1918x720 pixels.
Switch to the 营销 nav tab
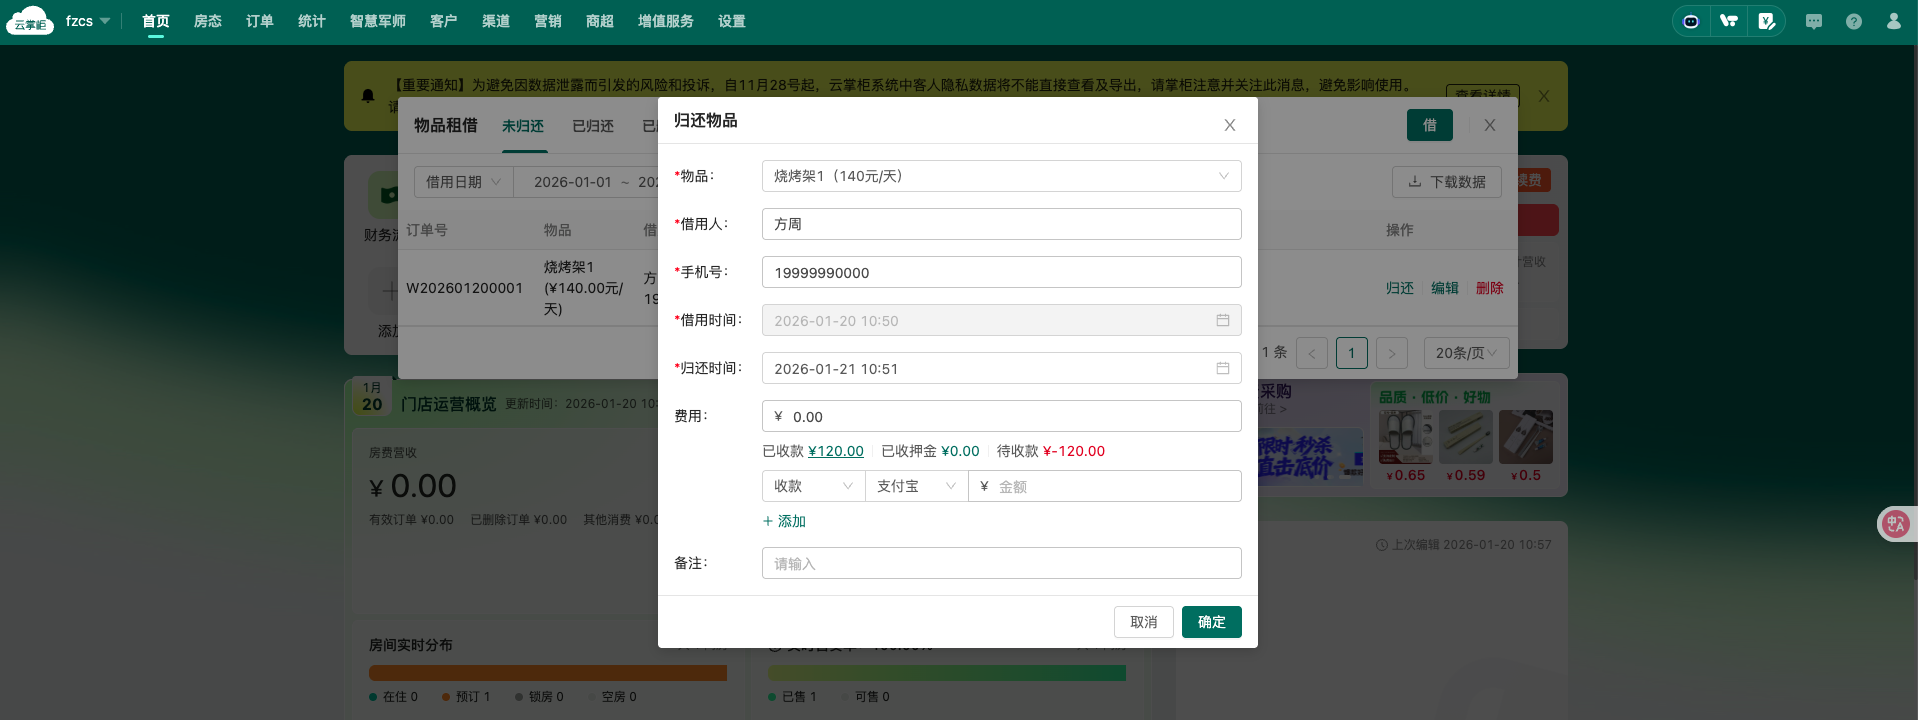548,21
